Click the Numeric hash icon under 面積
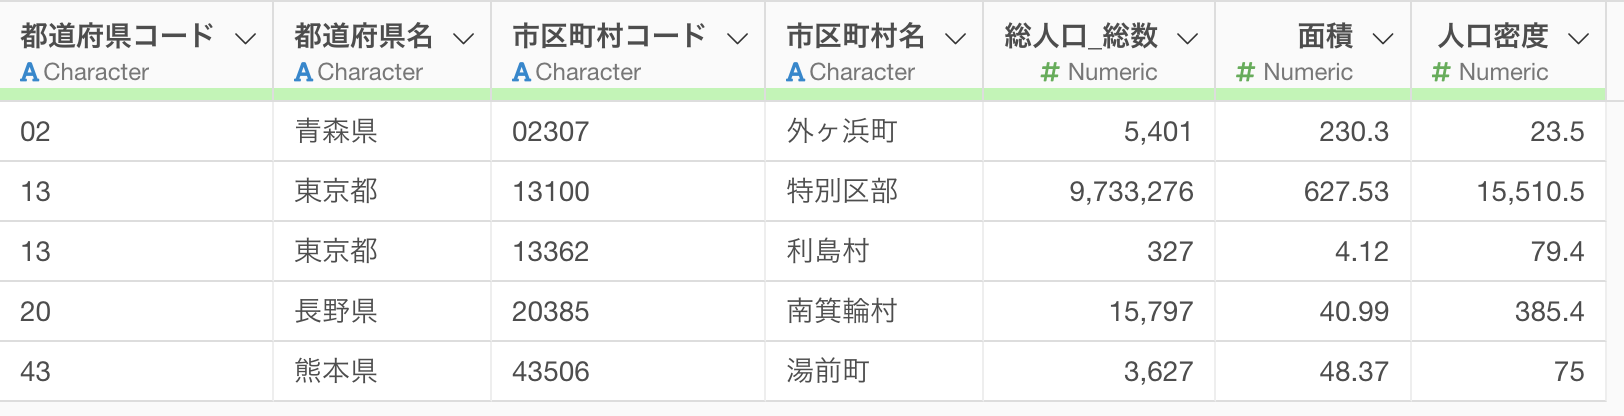Viewport: 1624px width, 416px height. [1245, 72]
